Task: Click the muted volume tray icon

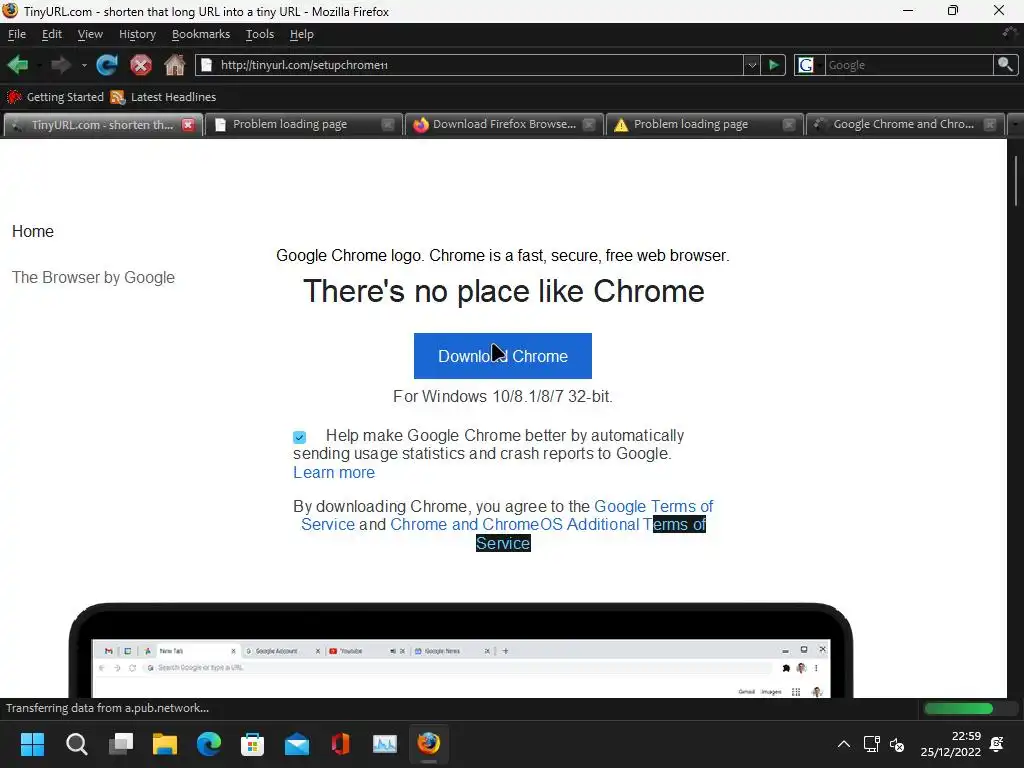Action: click(897, 744)
